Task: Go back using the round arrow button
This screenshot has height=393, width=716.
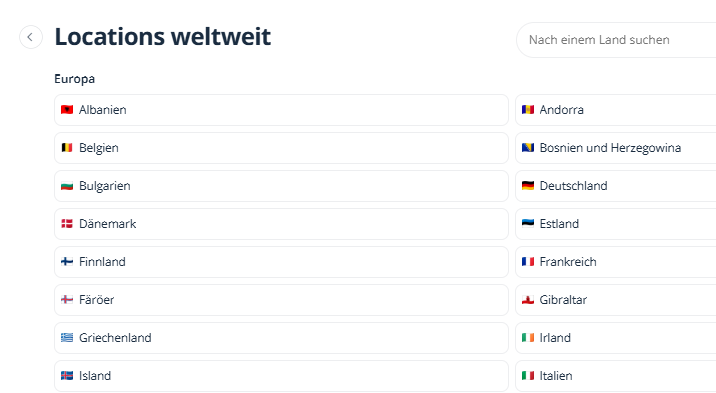Action: 31,37
